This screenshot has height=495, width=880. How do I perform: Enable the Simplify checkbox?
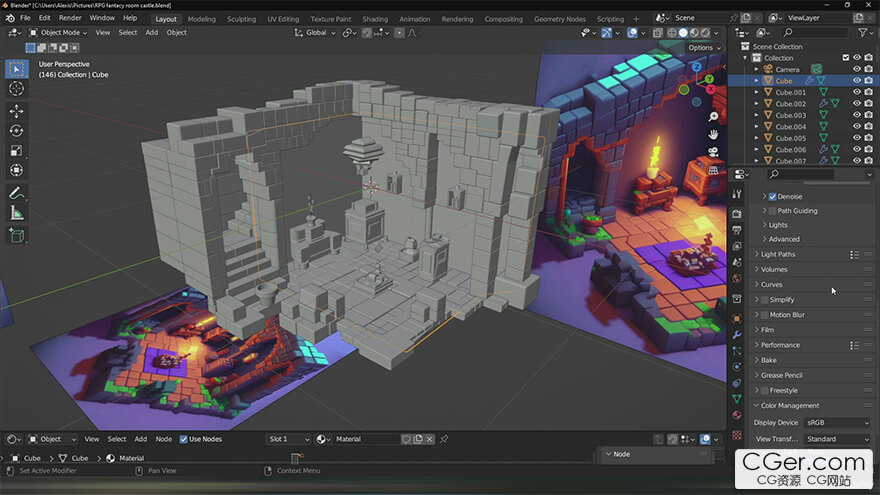pyautogui.click(x=764, y=300)
